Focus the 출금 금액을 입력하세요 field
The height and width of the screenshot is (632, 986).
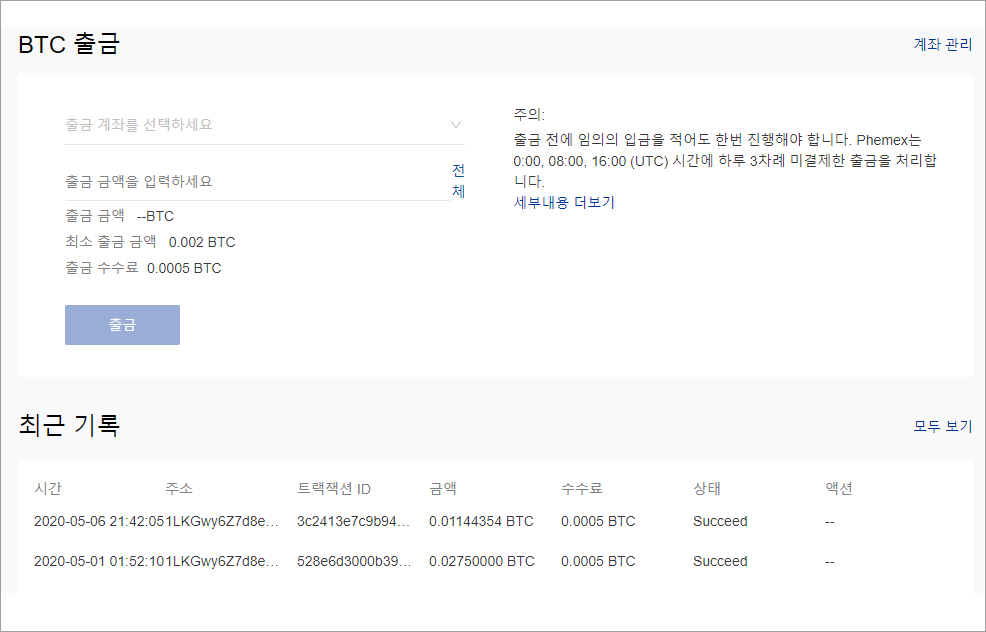(257, 182)
